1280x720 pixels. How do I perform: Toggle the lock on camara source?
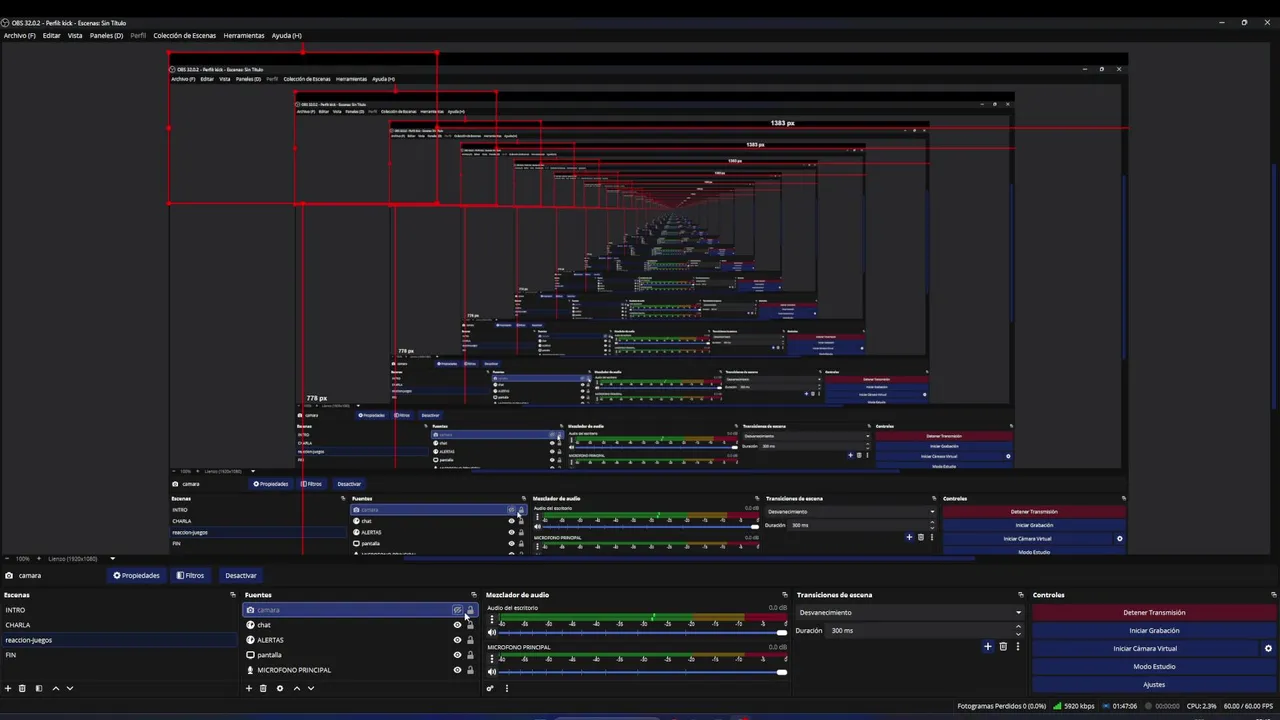pos(470,610)
